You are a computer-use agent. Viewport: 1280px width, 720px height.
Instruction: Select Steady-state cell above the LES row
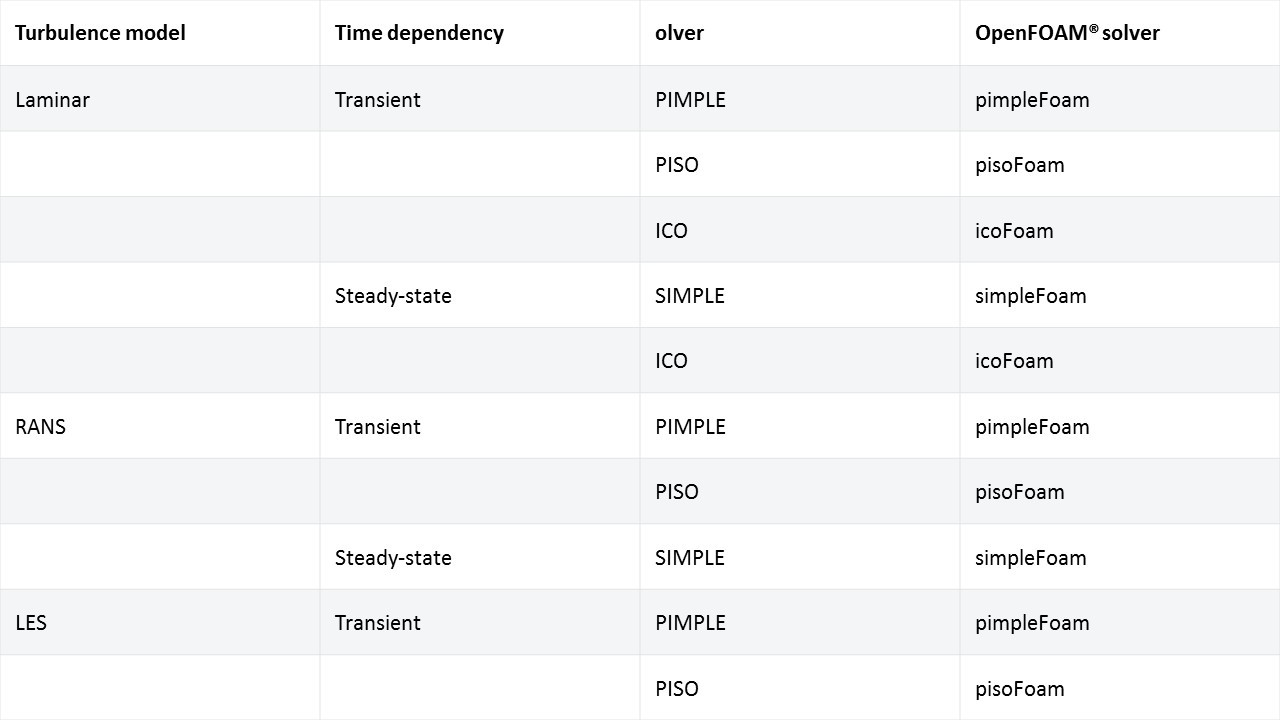tap(393, 558)
